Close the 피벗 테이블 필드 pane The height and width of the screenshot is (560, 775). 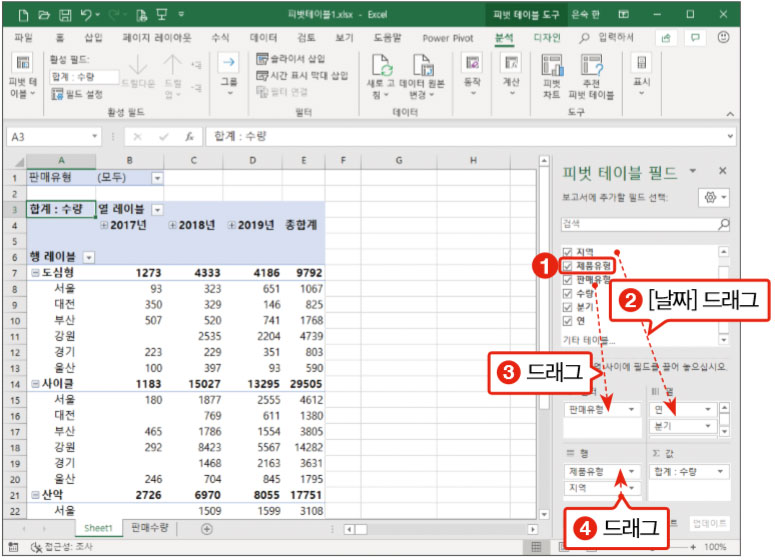[x=723, y=171]
